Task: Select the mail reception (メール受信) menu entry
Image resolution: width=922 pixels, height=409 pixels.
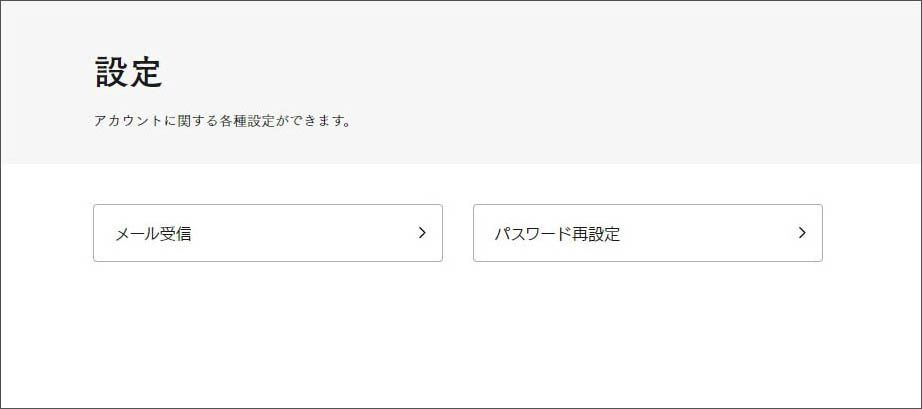Action: click(267, 233)
